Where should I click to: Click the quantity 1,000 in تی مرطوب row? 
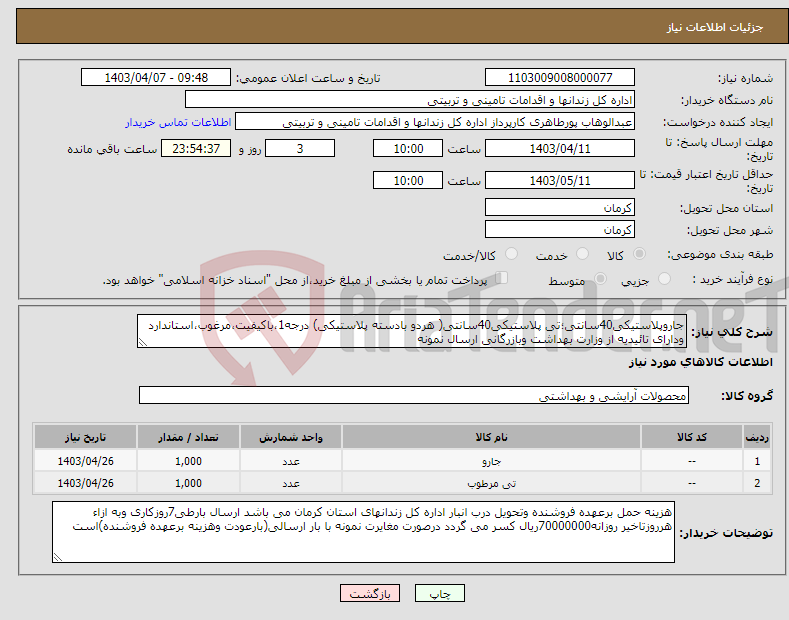tap(188, 483)
